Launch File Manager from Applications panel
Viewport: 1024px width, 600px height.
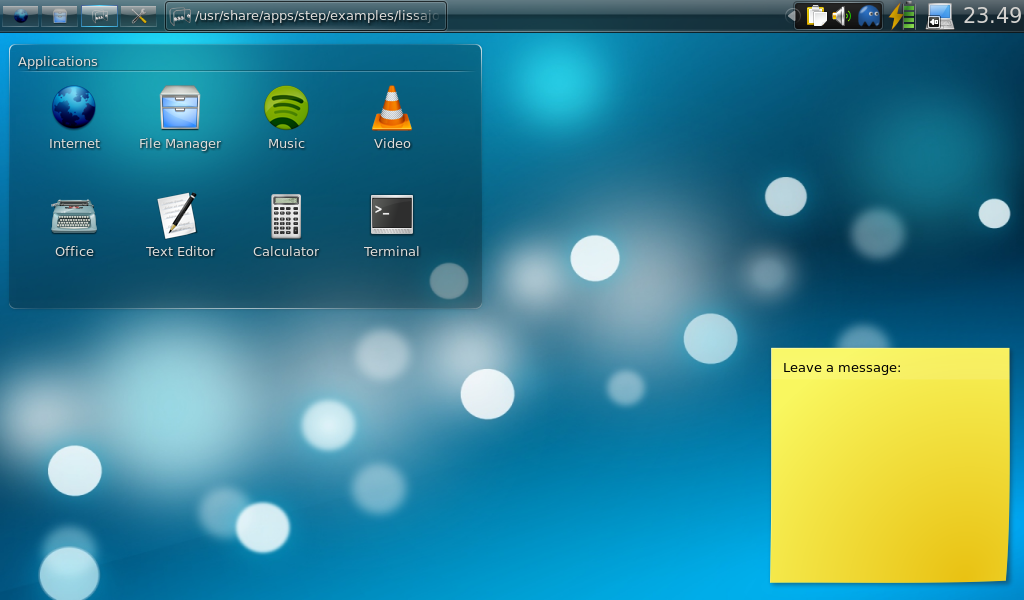[180, 108]
